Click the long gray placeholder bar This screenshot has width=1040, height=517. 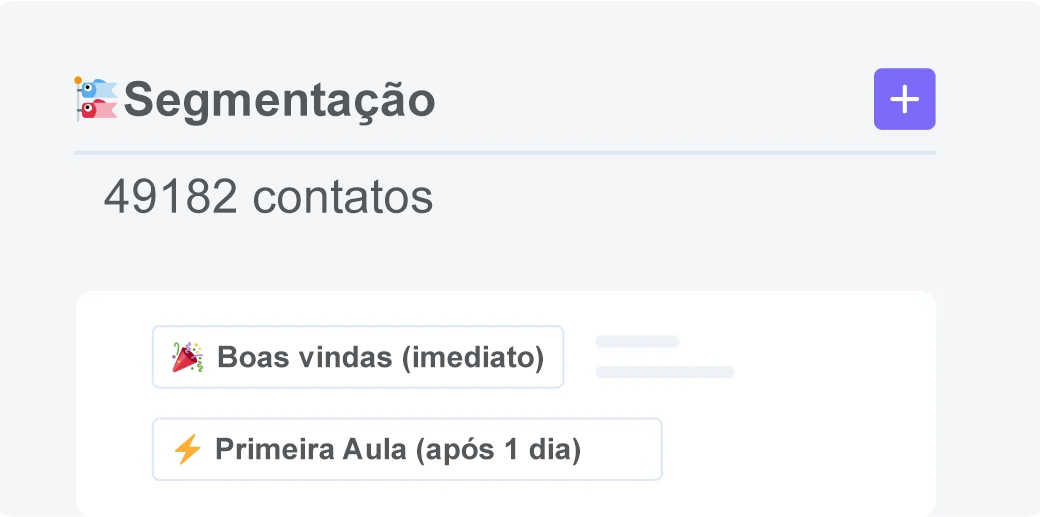[x=665, y=372]
